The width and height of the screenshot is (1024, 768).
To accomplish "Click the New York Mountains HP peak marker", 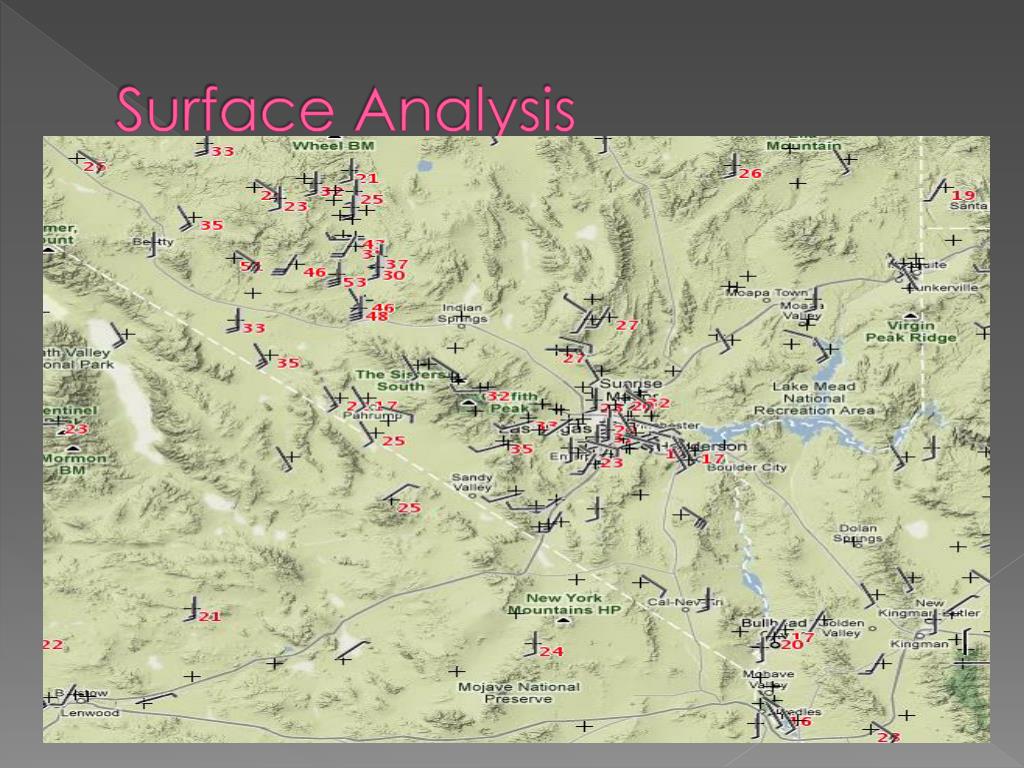I will point(564,621).
